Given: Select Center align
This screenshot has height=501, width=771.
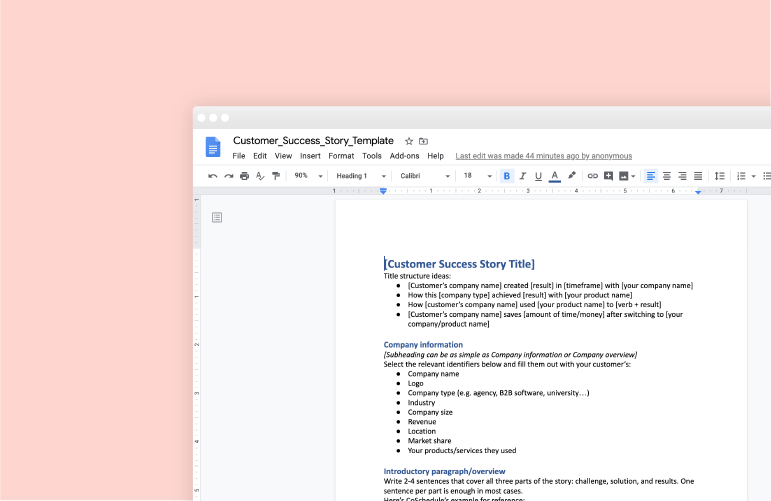Looking at the screenshot, I should click(667, 176).
